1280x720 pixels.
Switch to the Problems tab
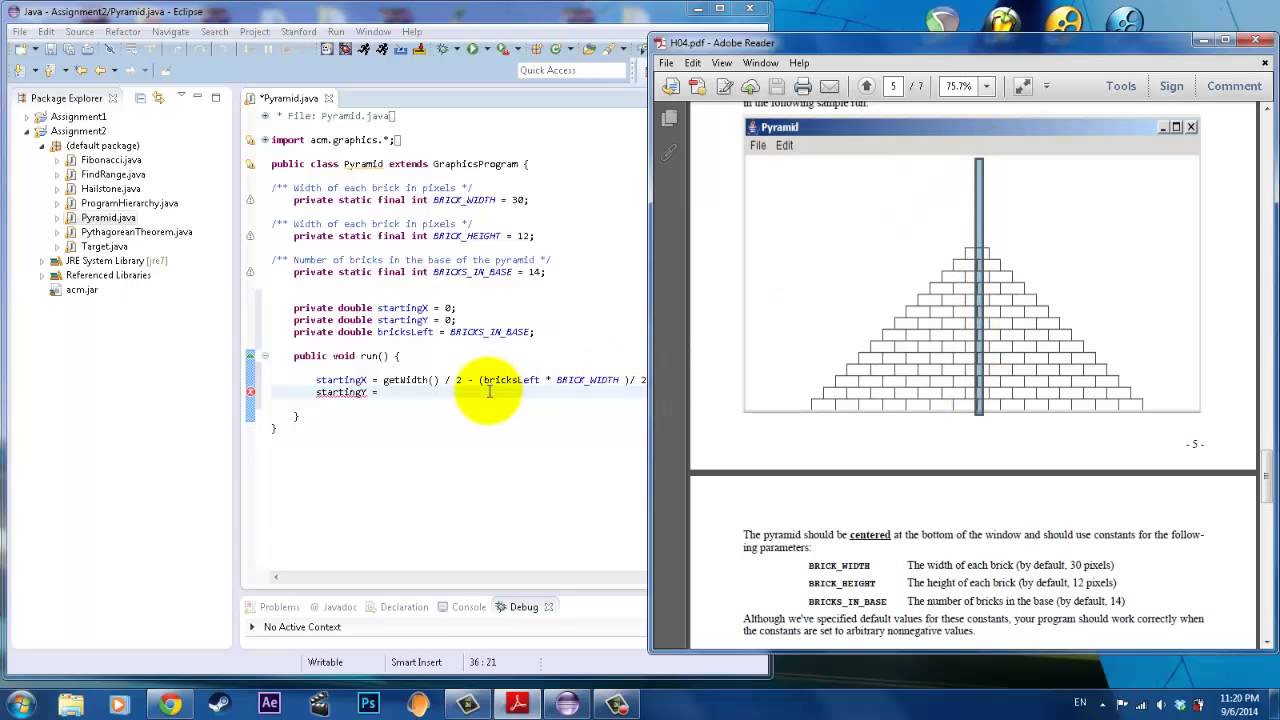click(272, 607)
